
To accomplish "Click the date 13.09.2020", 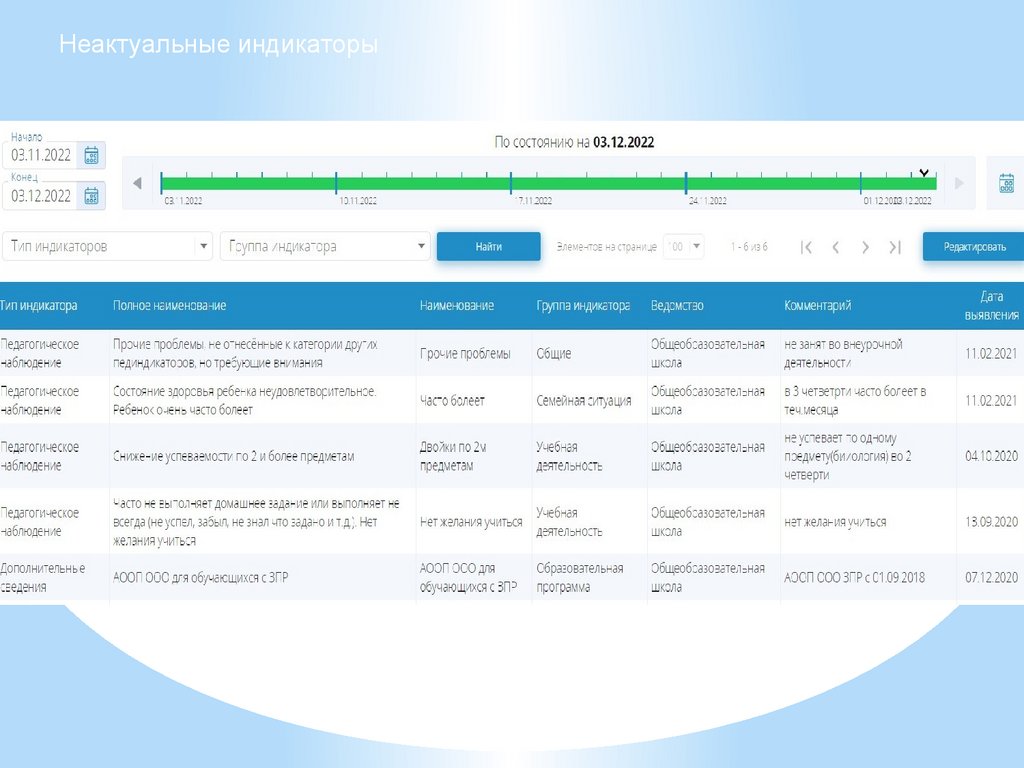I will [991, 521].
